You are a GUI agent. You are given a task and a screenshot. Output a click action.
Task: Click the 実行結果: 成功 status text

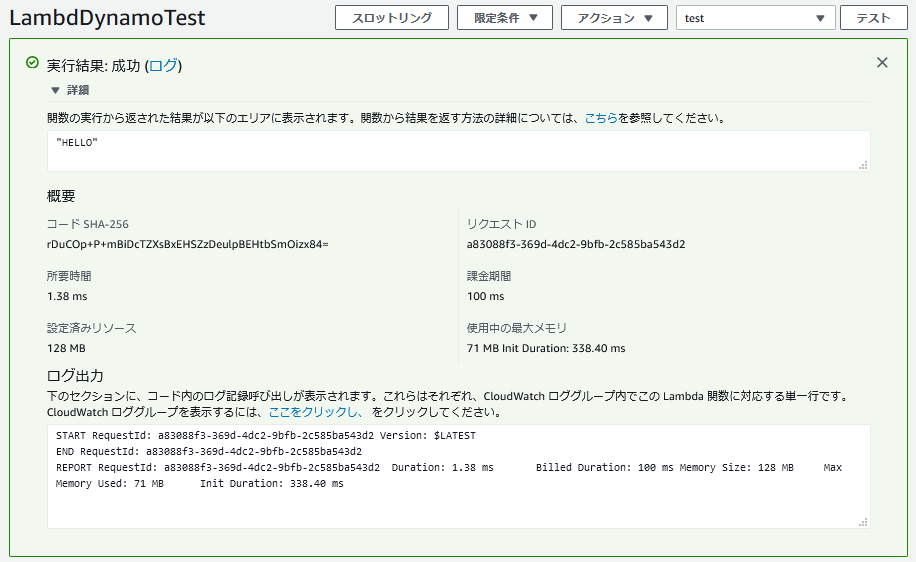pyautogui.click(x=93, y=65)
